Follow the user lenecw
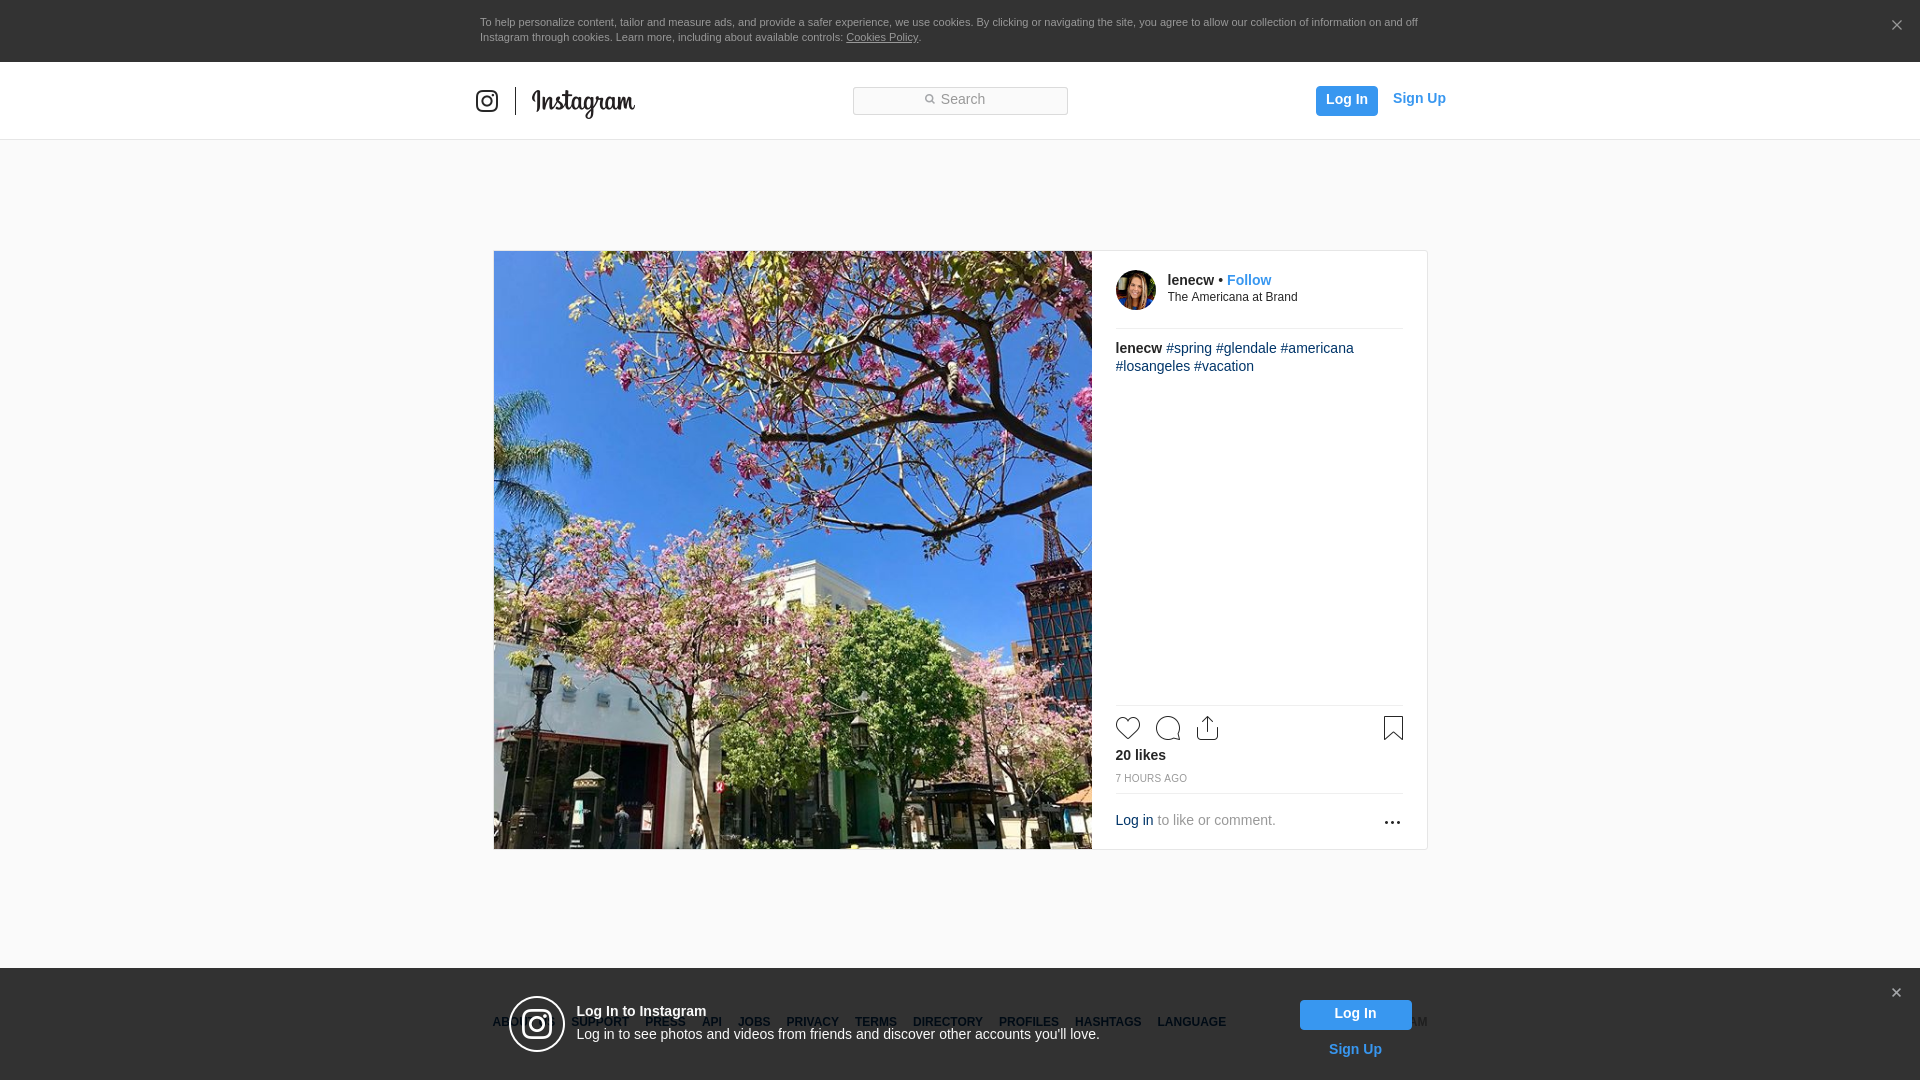Image resolution: width=1920 pixels, height=1080 pixels. 1248,280
